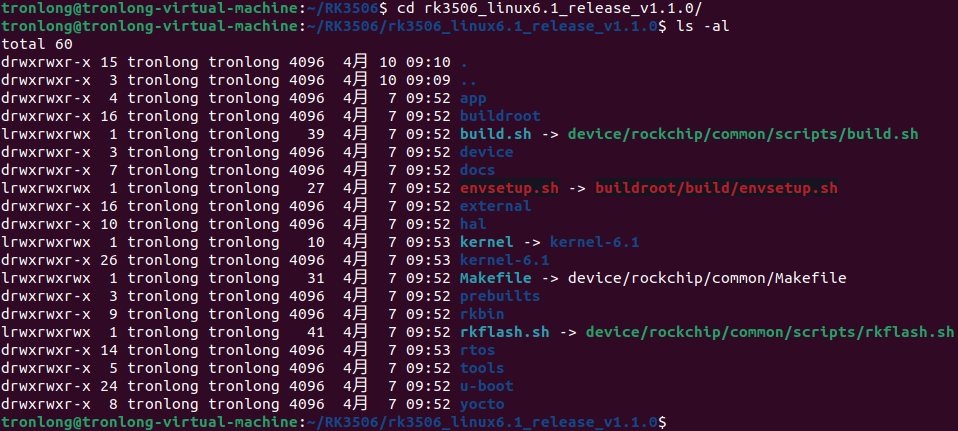Select the 'build.sh' symlink name

pyautogui.click(x=495, y=134)
